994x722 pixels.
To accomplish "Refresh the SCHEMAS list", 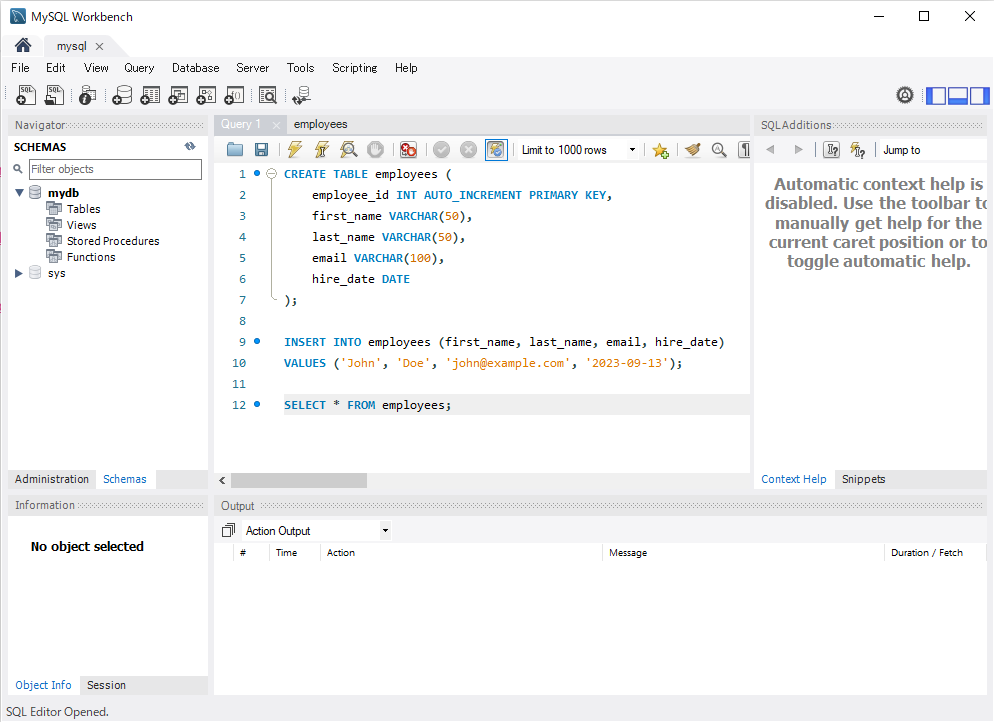I will tap(190, 146).
